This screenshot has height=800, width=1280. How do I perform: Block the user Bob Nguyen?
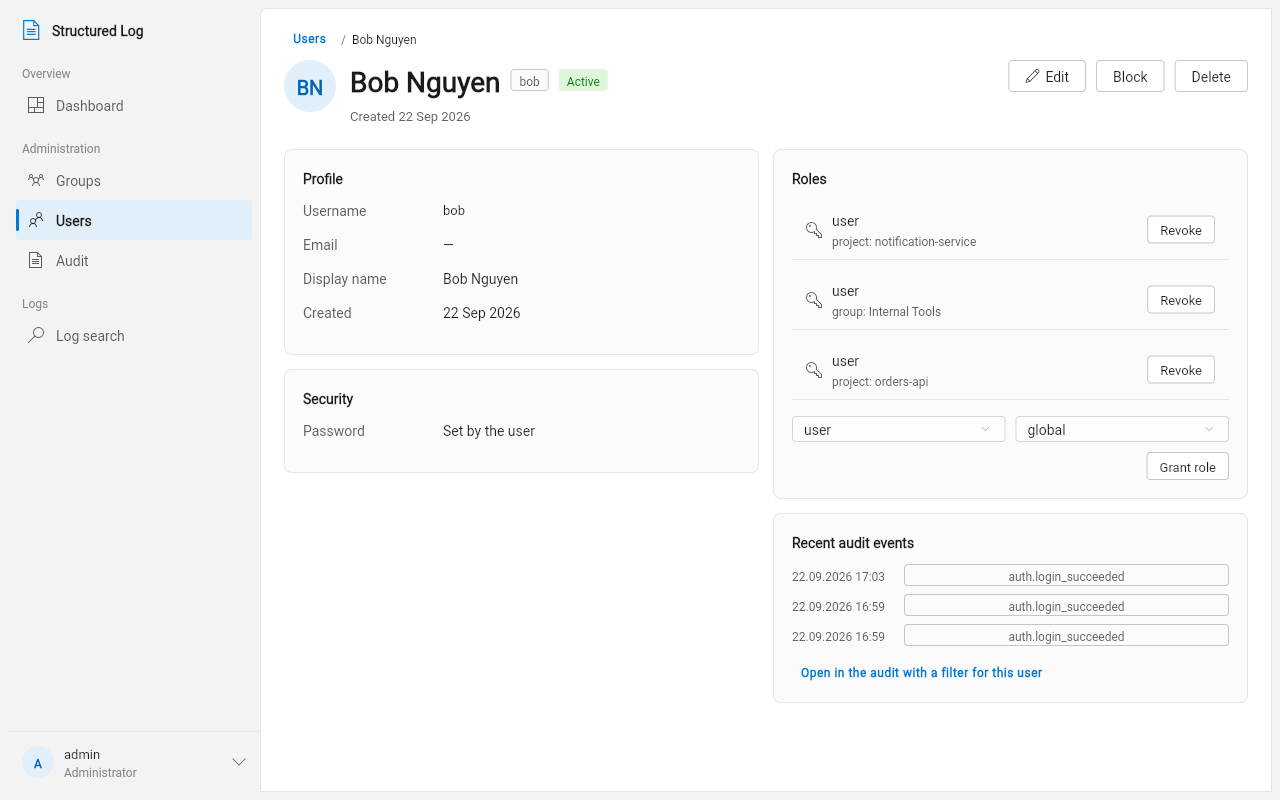tap(1130, 76)
